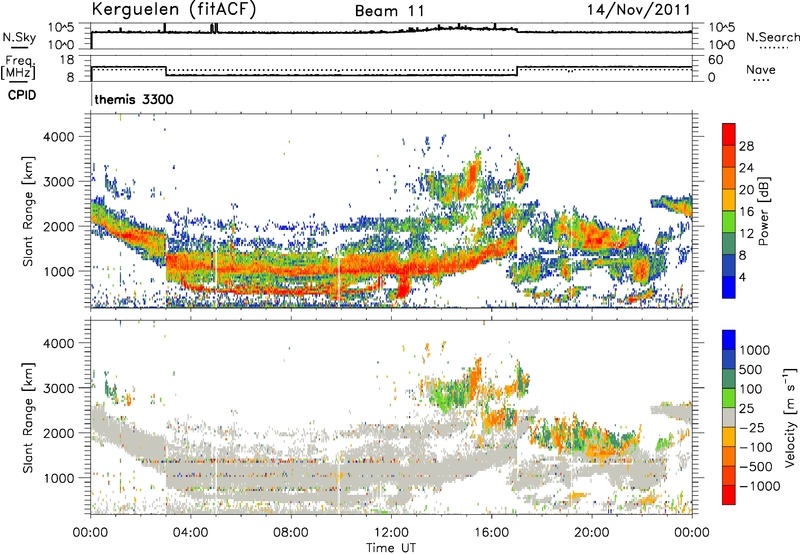Click the '08:00' time tick label
This screenshot has height=554, width=800.
coord(291,533)
